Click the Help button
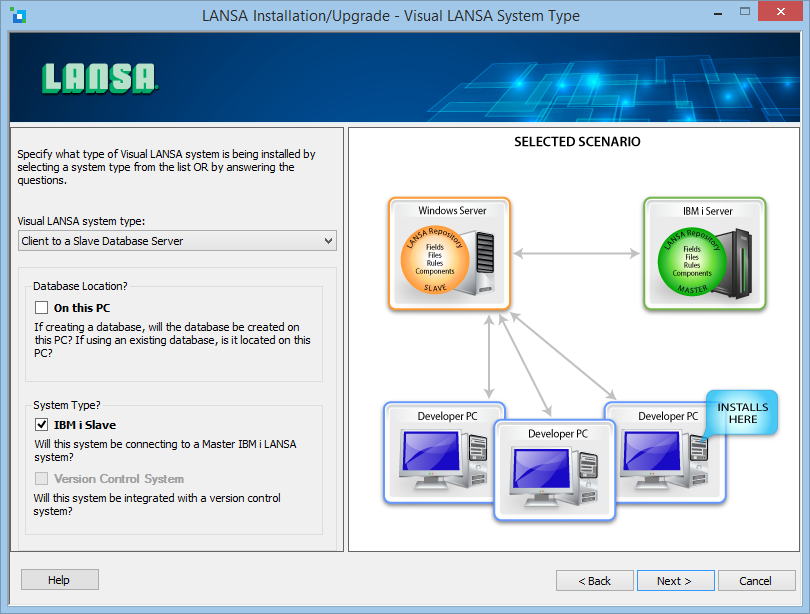The image size is (810, 614). tap(60, 580)
